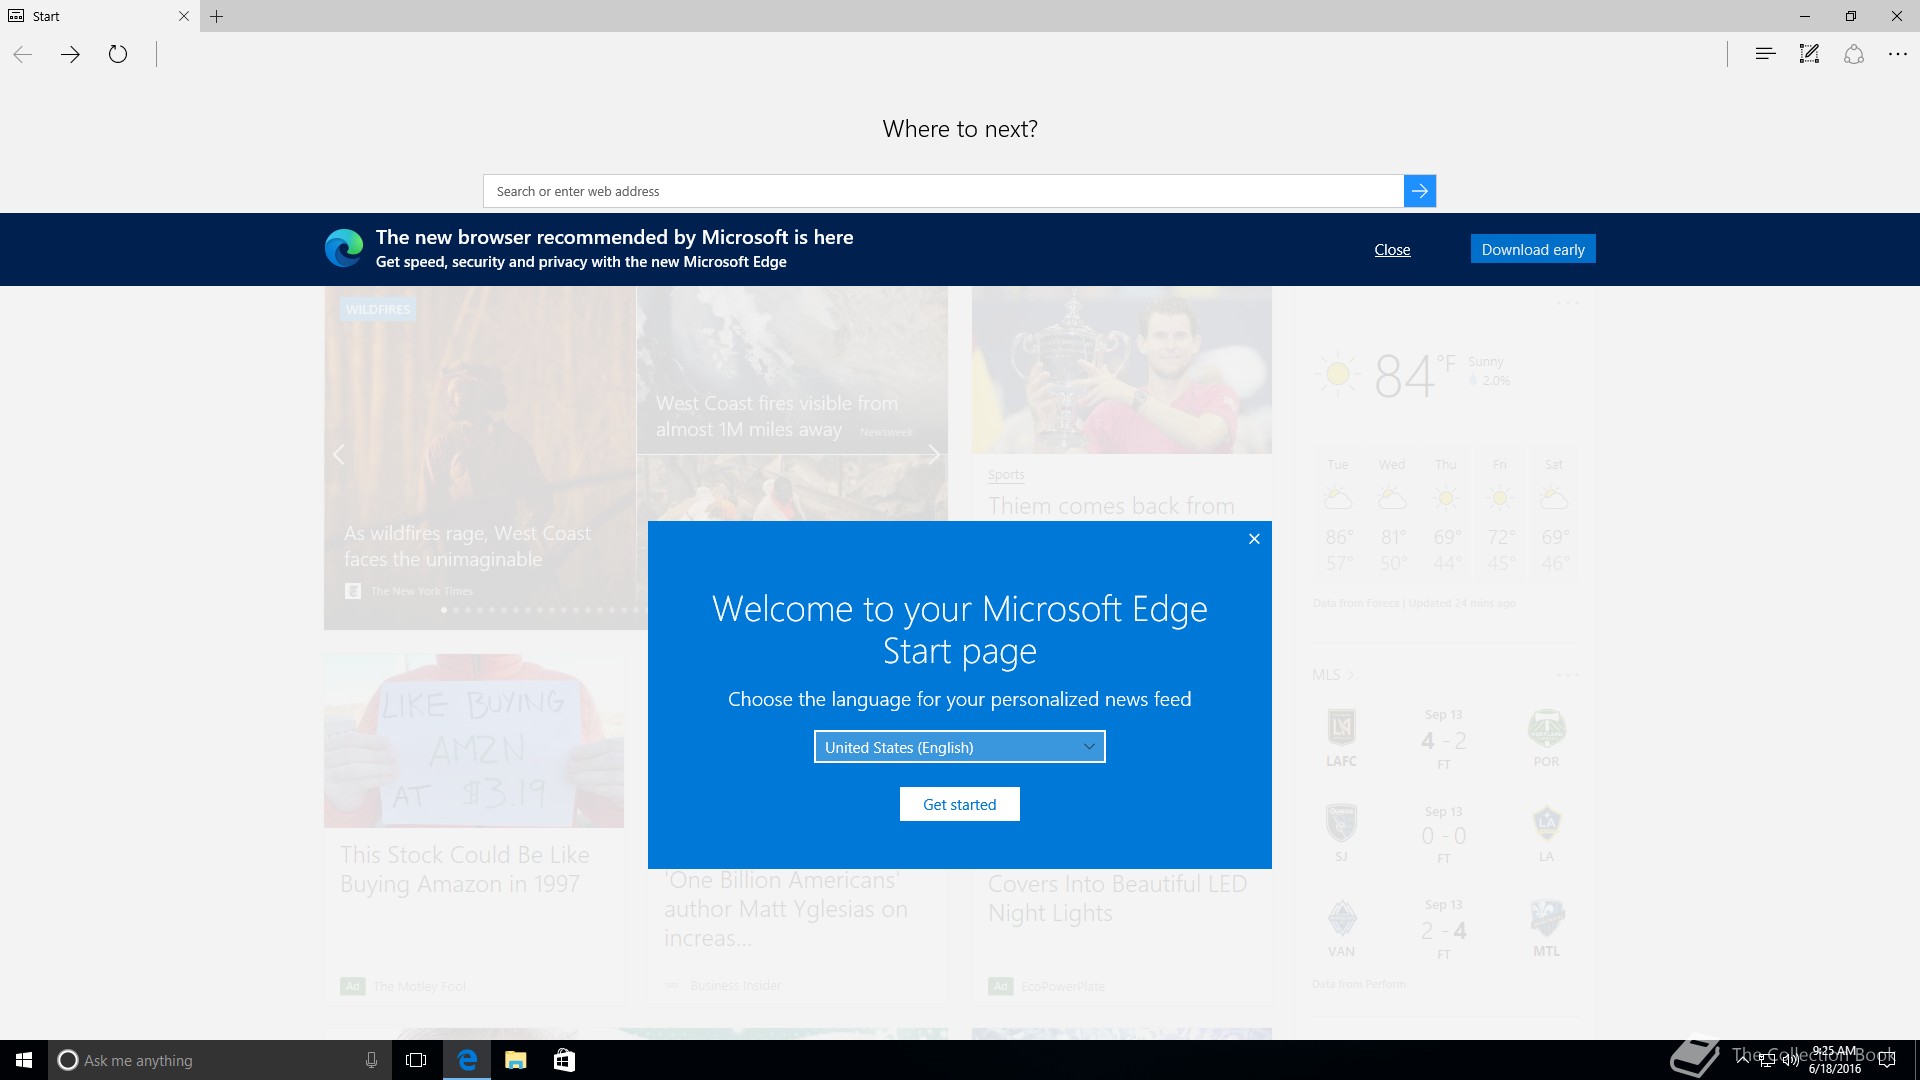Click the LA team logo

(1546, 823)
